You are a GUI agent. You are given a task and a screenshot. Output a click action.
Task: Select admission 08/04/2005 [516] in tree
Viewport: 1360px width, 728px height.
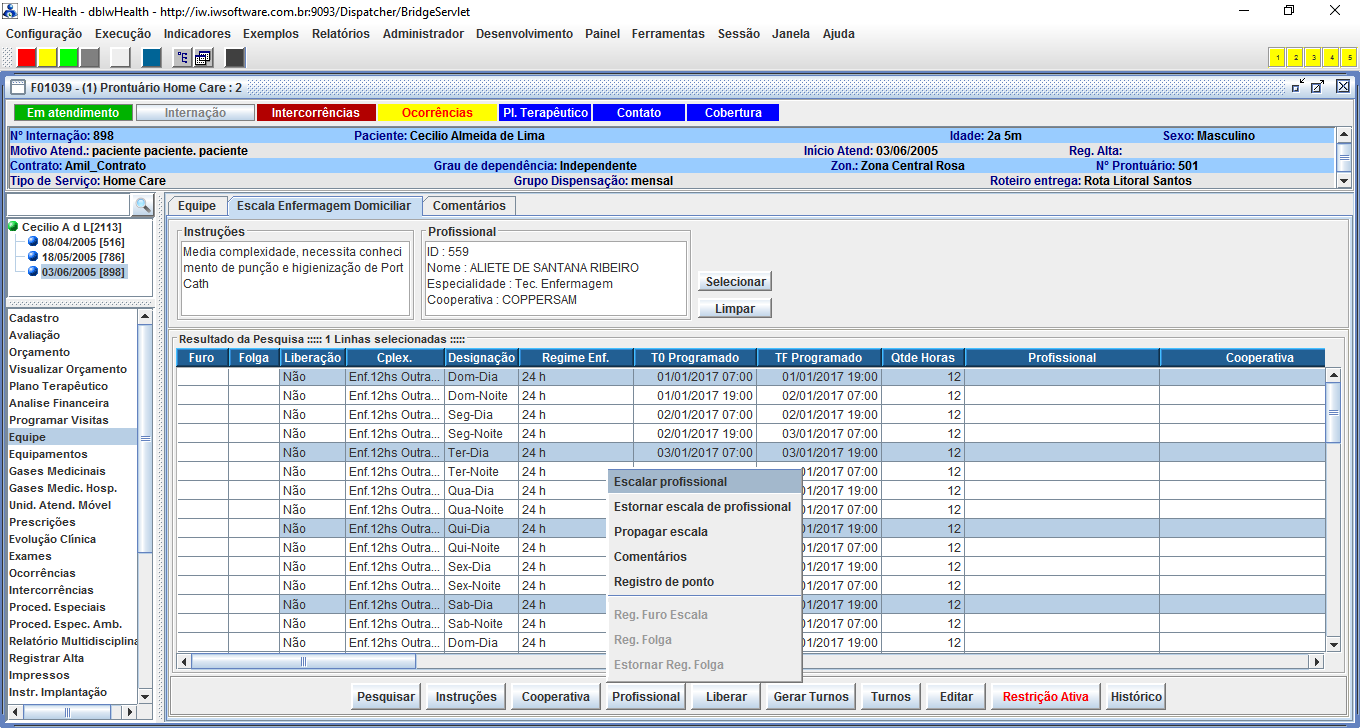(82, 242)
